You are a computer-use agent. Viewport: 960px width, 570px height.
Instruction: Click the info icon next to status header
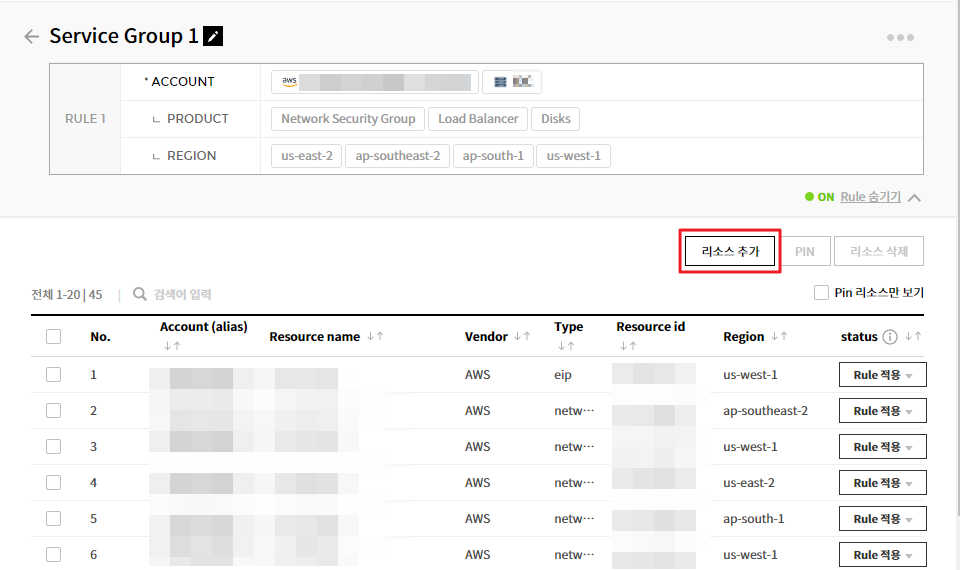889,337
